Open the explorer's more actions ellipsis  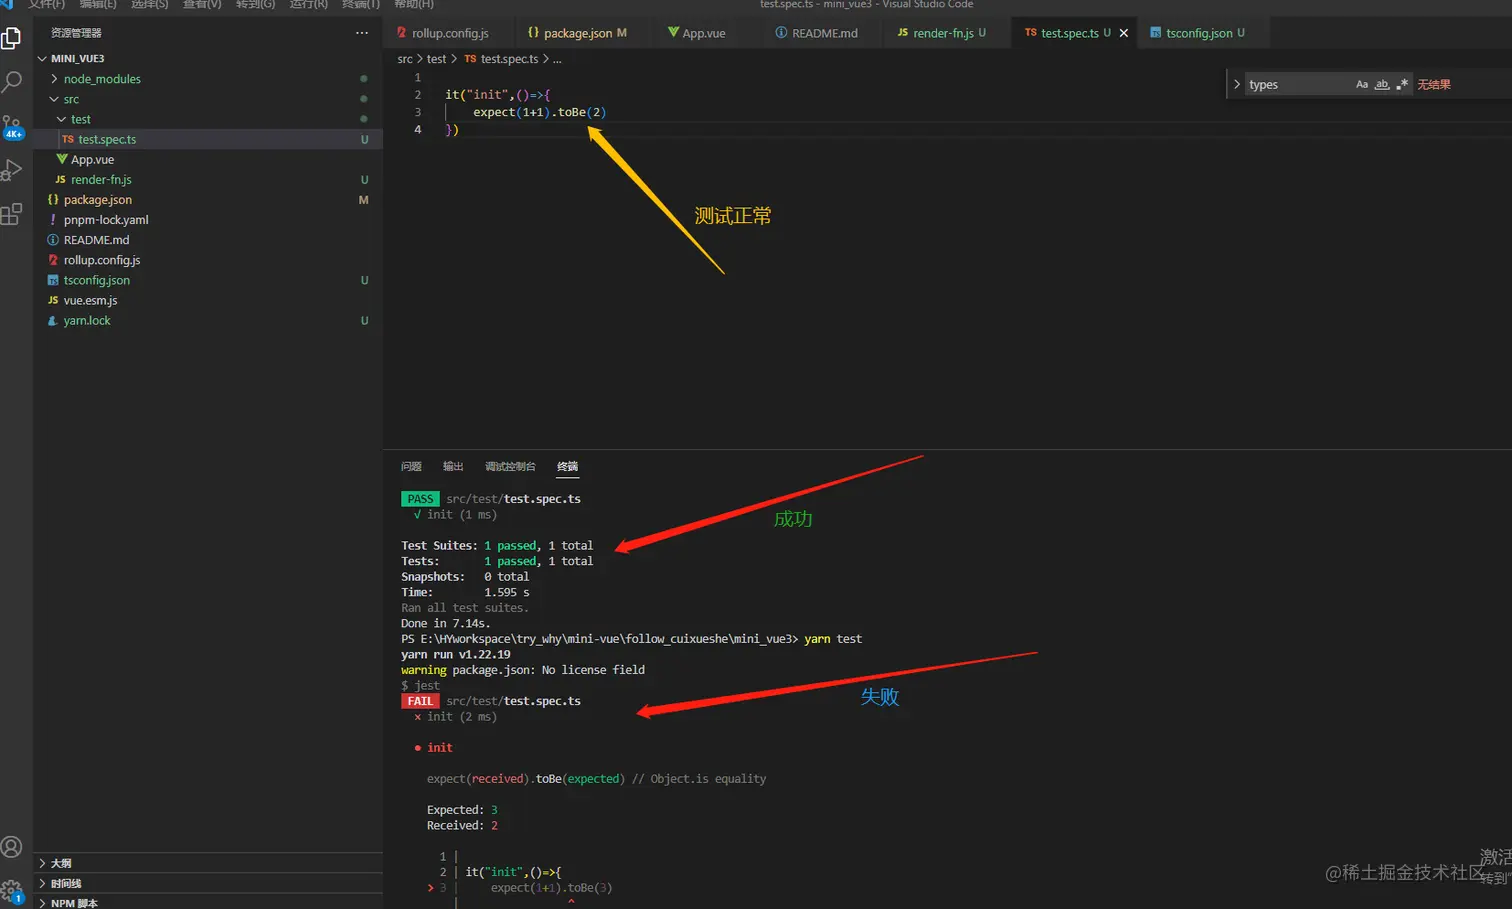(x=361, y=33)
